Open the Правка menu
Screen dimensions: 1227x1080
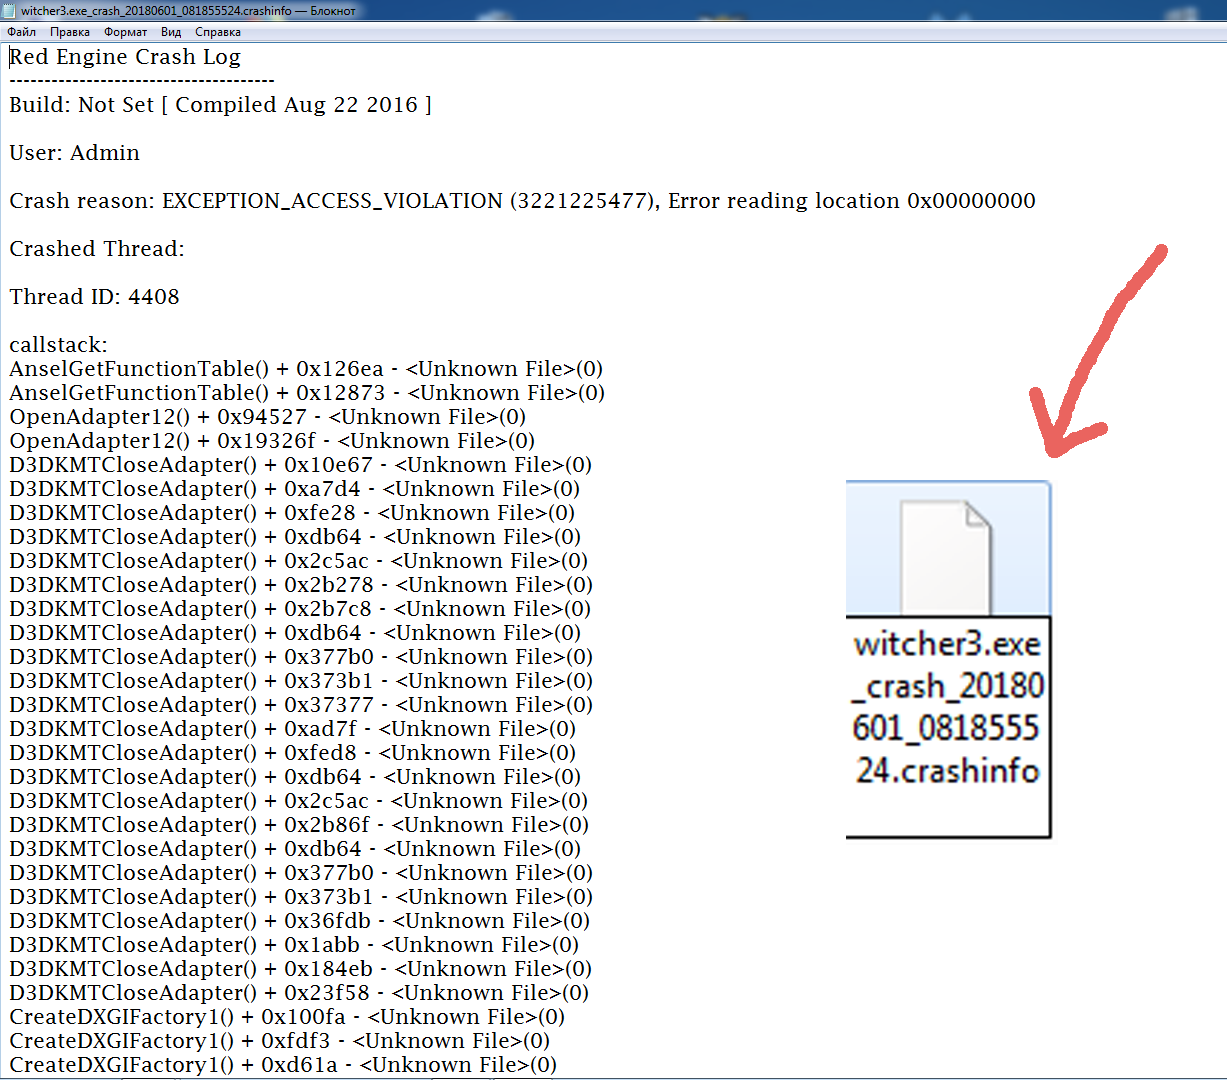(70, 32)
